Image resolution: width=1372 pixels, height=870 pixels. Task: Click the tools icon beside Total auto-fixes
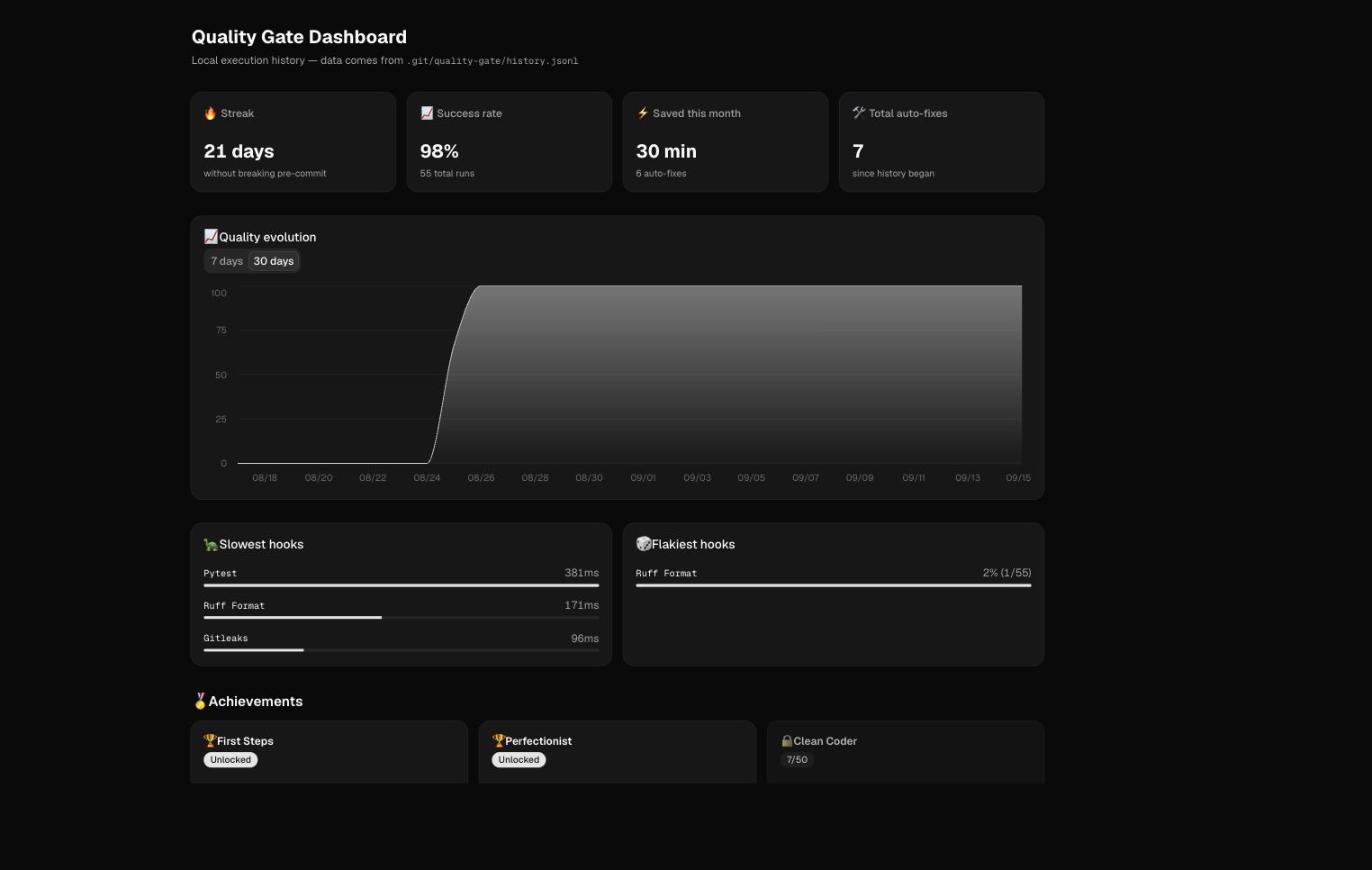point(859,113)
